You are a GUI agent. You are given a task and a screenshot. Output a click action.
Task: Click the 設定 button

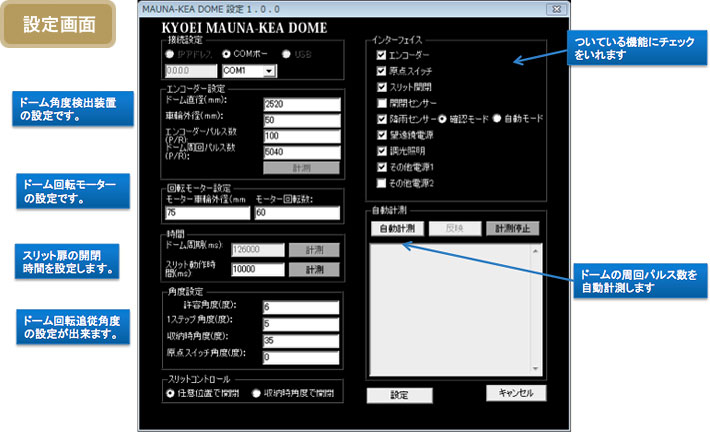coord(399,395)
